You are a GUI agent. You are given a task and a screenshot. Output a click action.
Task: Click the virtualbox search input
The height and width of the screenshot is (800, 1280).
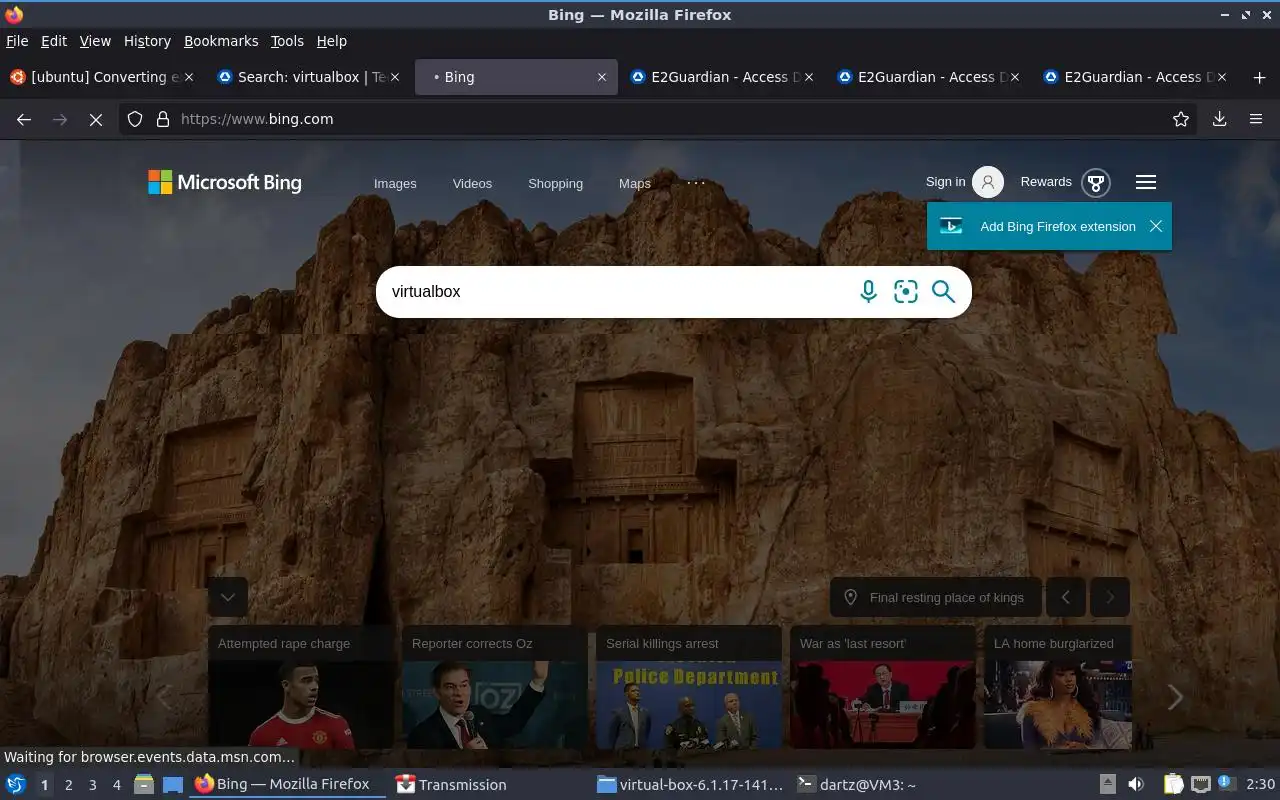coord(616,292)
